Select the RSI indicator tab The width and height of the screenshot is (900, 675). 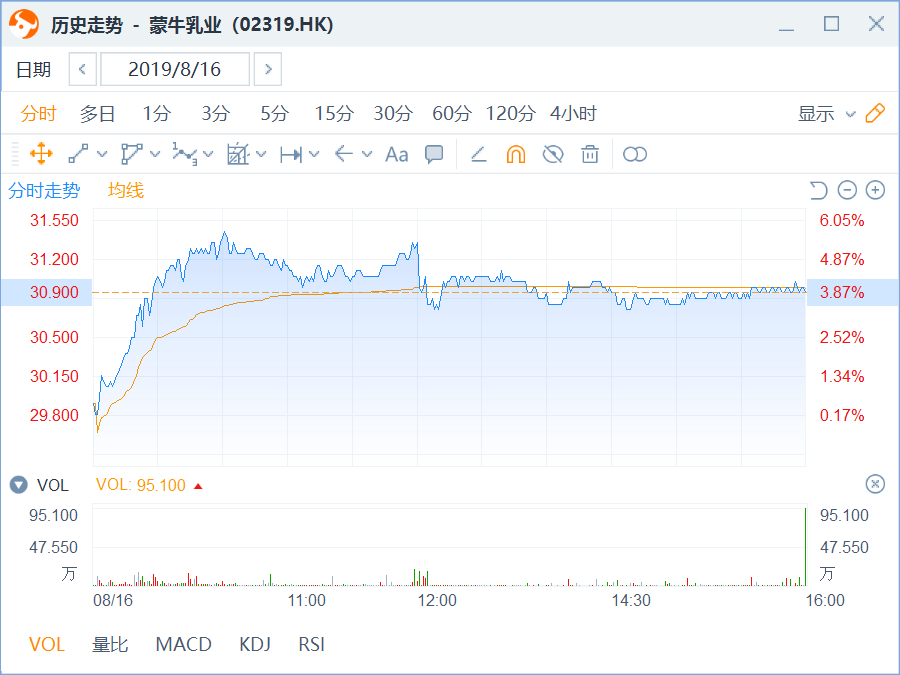(312, 644)
